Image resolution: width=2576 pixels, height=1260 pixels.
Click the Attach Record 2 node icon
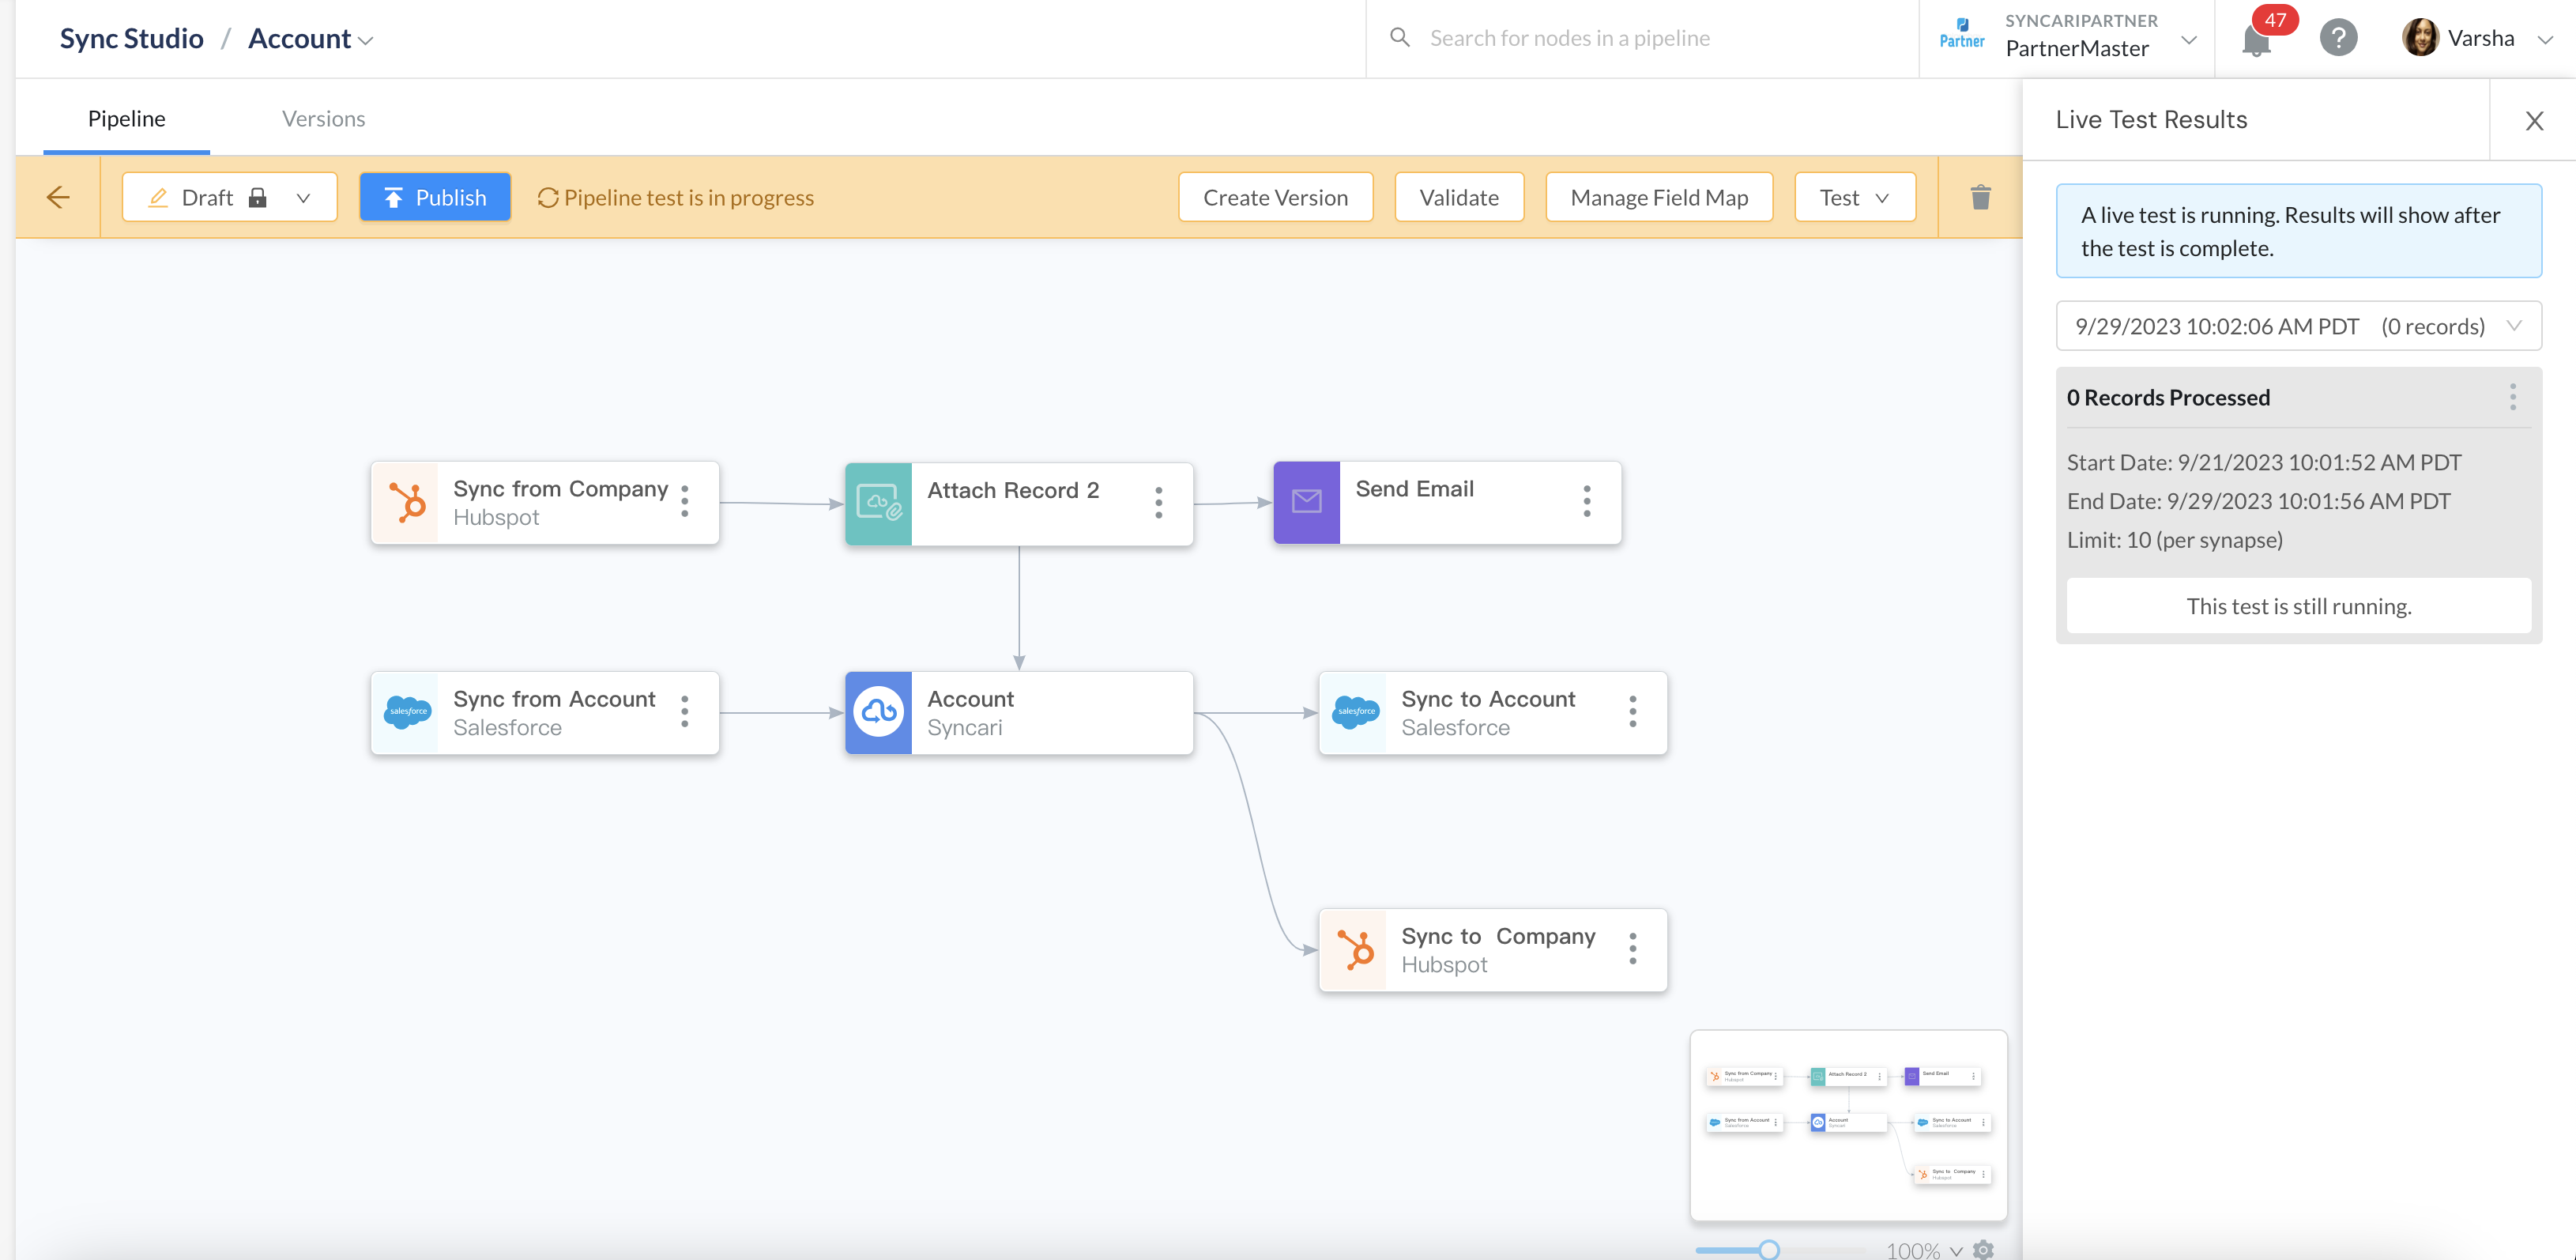tap(878, 503)
